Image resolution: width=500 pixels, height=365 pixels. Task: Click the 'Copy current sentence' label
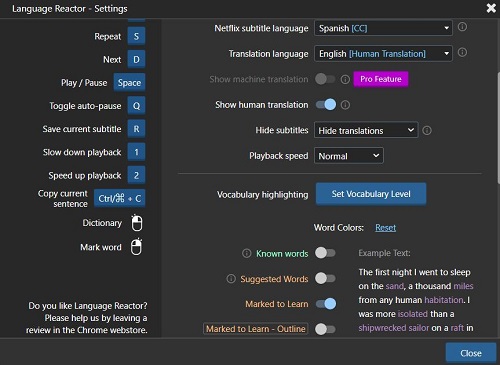point(63,199)
